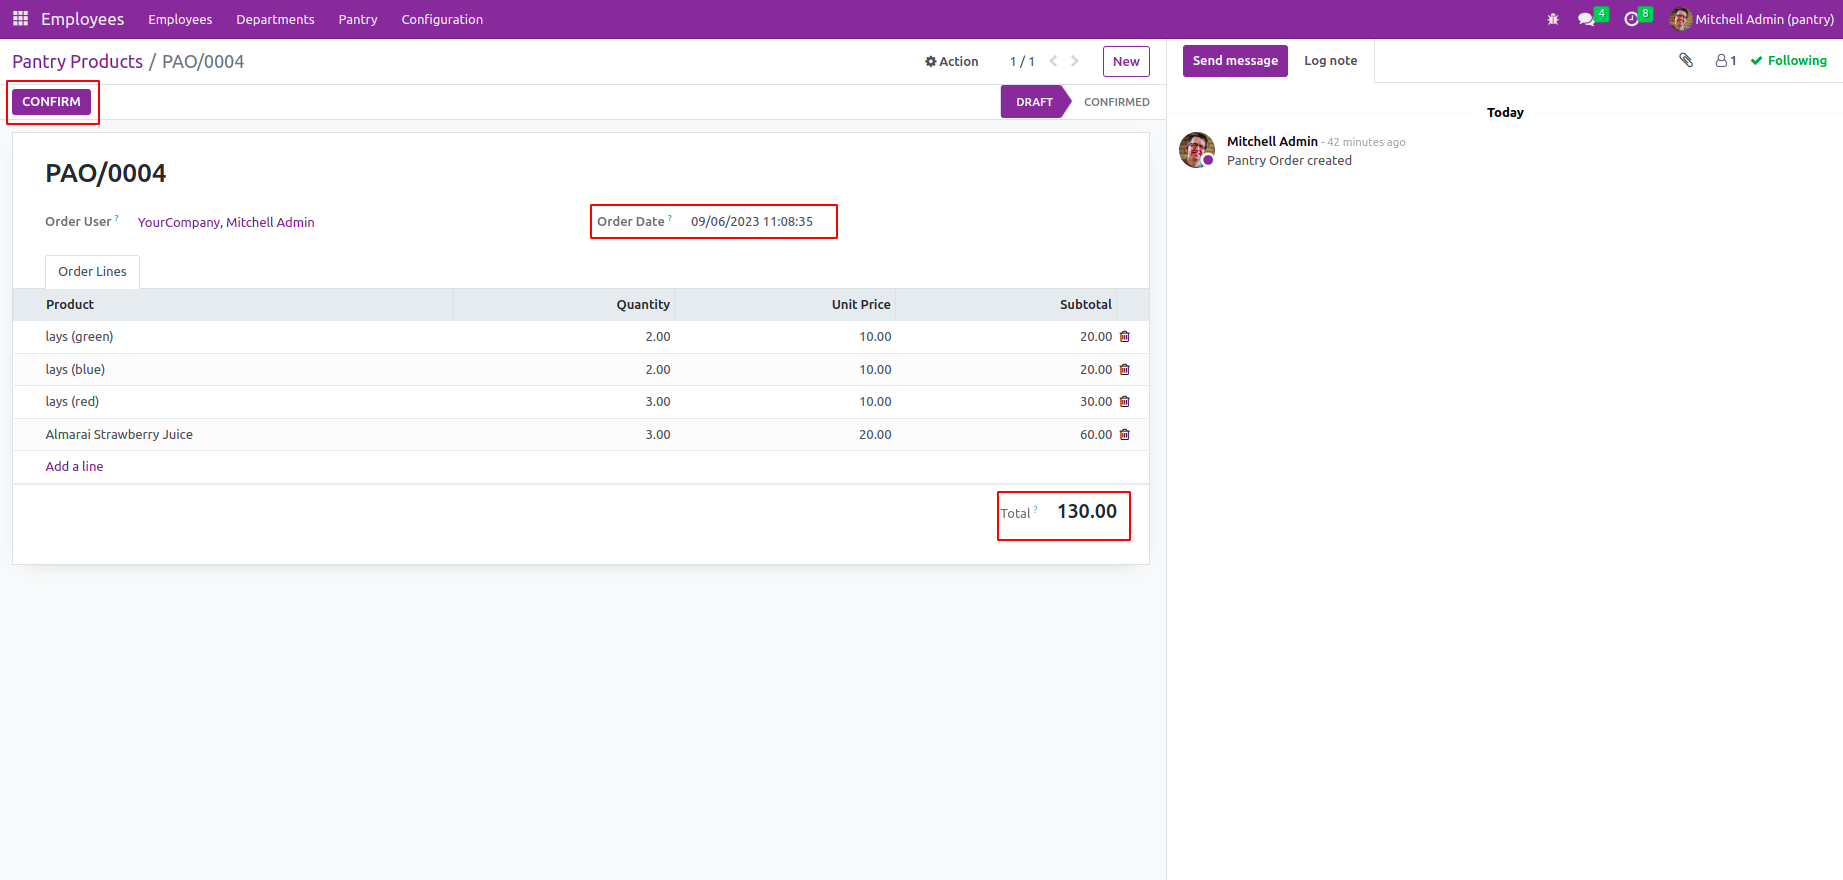Remove the lays (red) line with trash icon

tap(1124, 402)
